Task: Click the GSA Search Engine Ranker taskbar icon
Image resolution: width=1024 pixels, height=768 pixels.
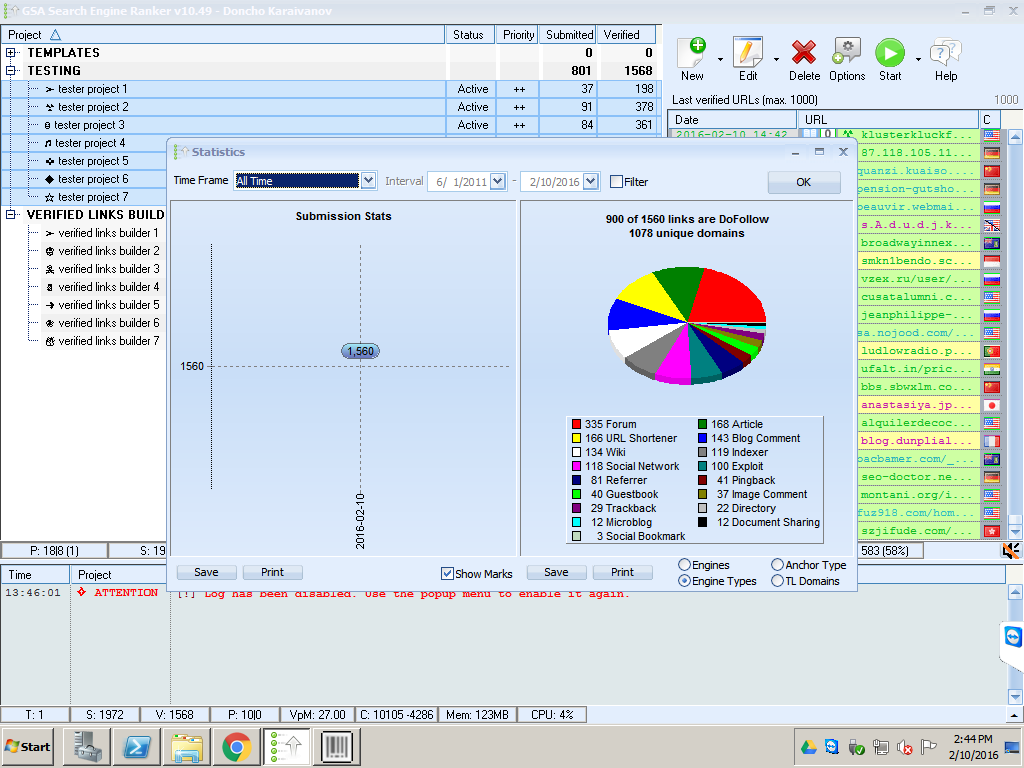Action: 287,747
